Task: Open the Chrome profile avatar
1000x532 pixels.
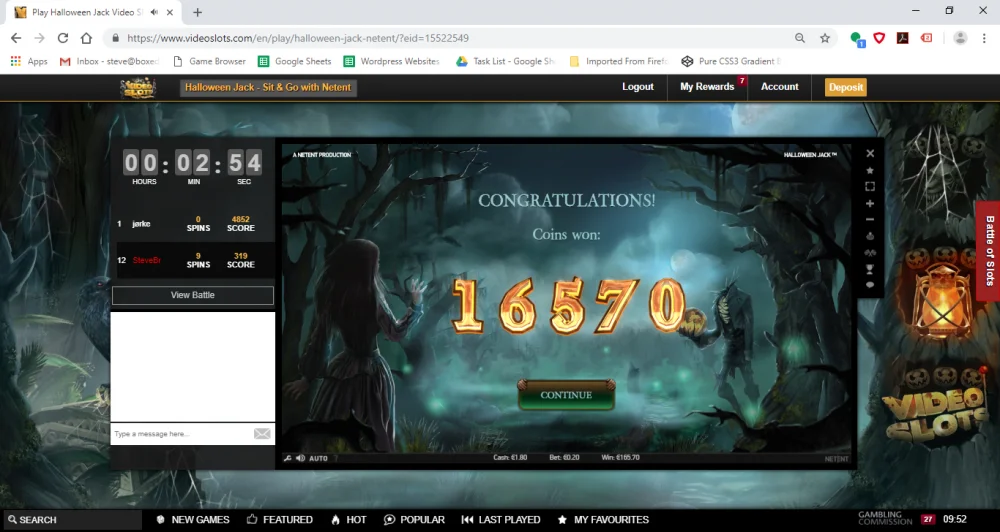Action: pyautogui.click(x=960, y=38)
